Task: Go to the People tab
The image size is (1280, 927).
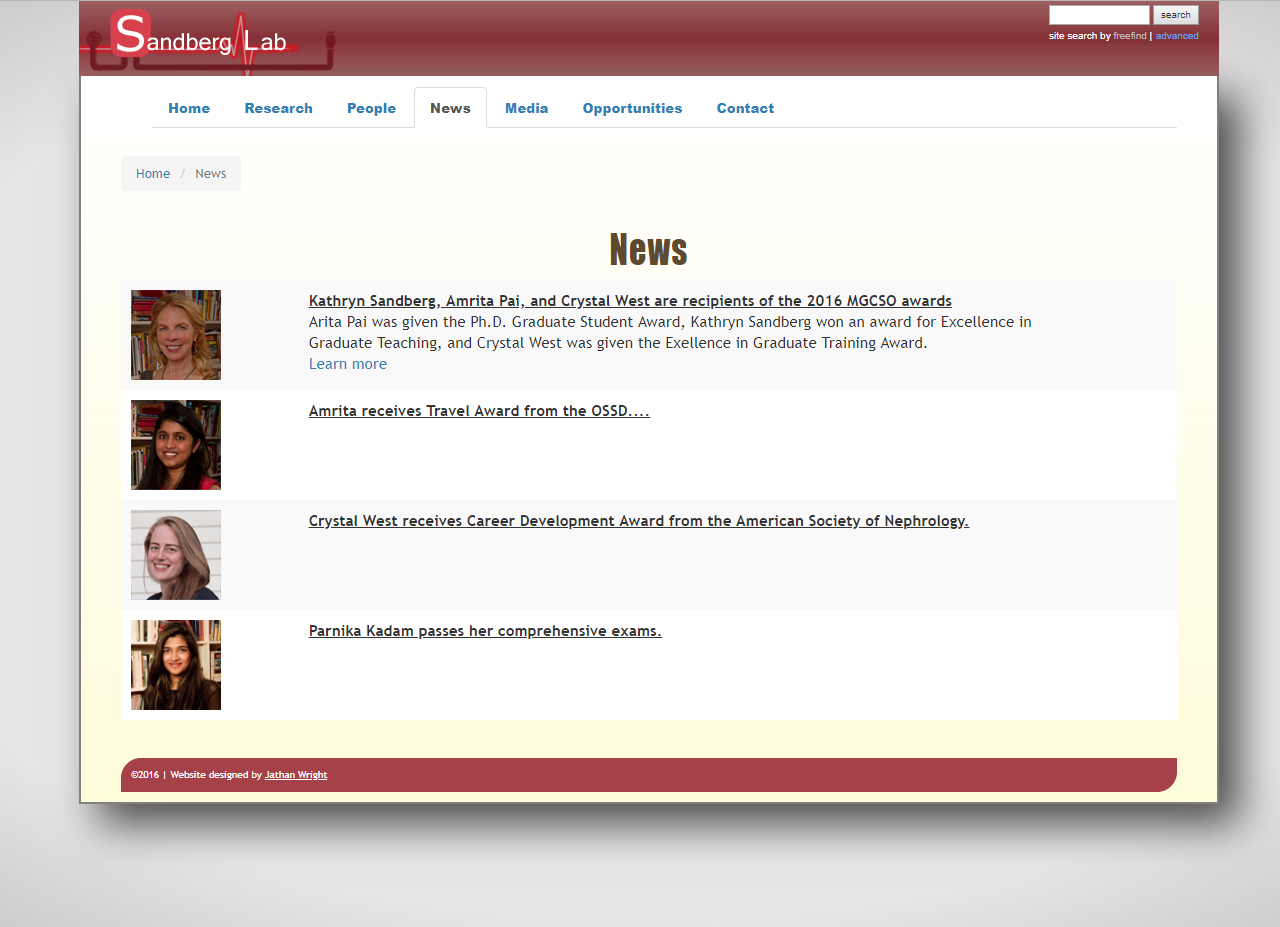Action: coord(371,108)
